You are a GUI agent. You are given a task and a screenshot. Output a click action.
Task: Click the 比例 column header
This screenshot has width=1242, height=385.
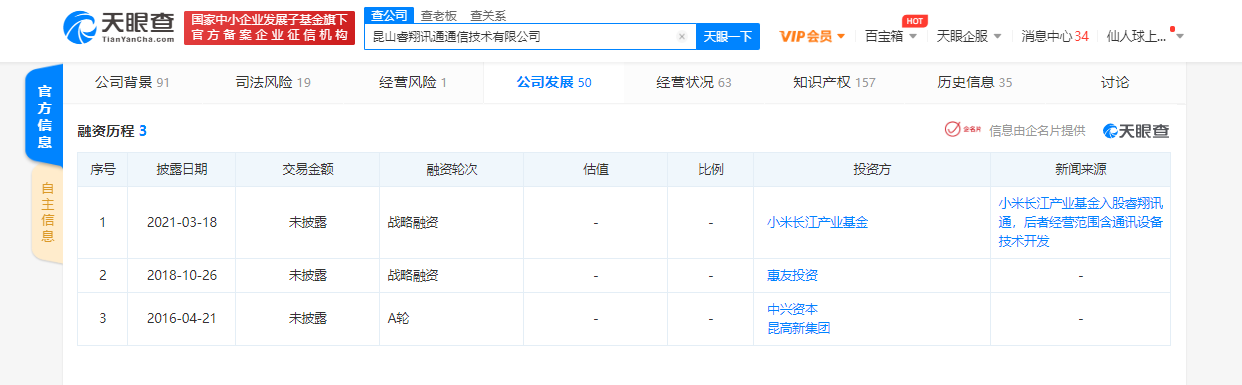tap(711, 169)
